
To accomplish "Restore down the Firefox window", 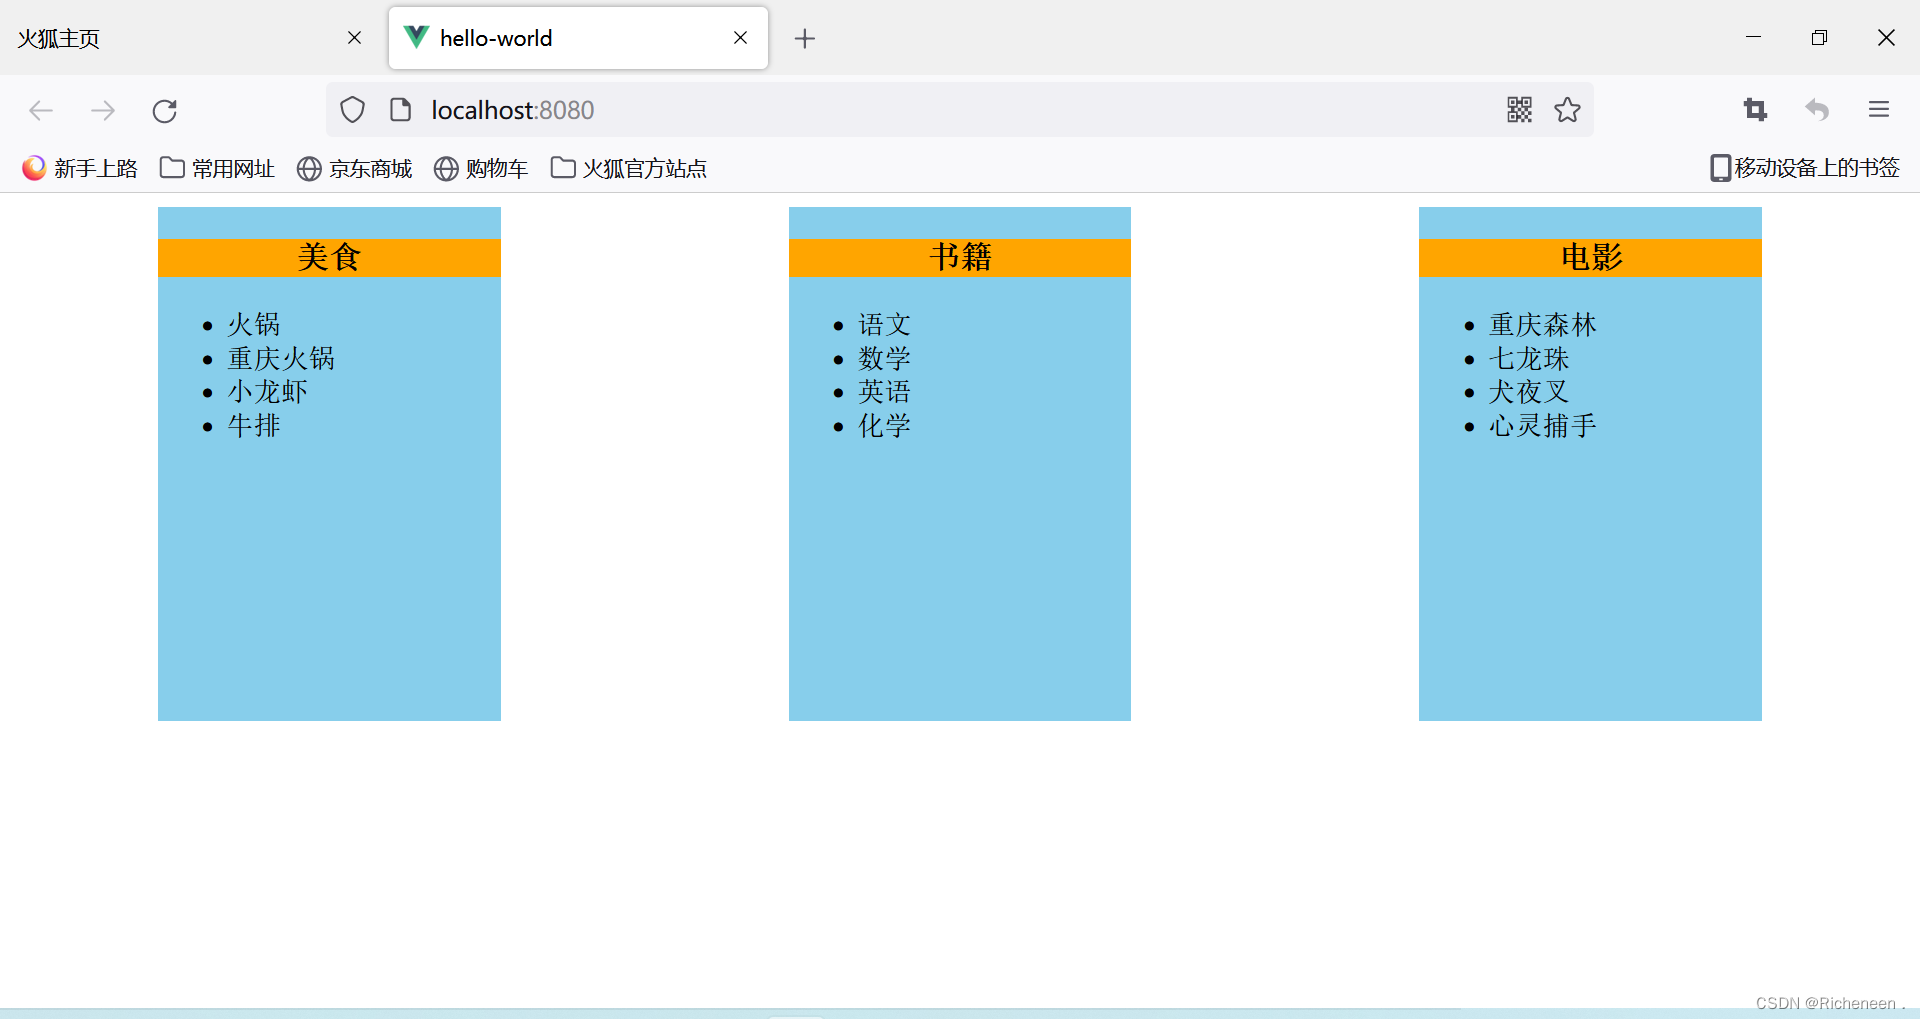I will (x=1819, y=37).
